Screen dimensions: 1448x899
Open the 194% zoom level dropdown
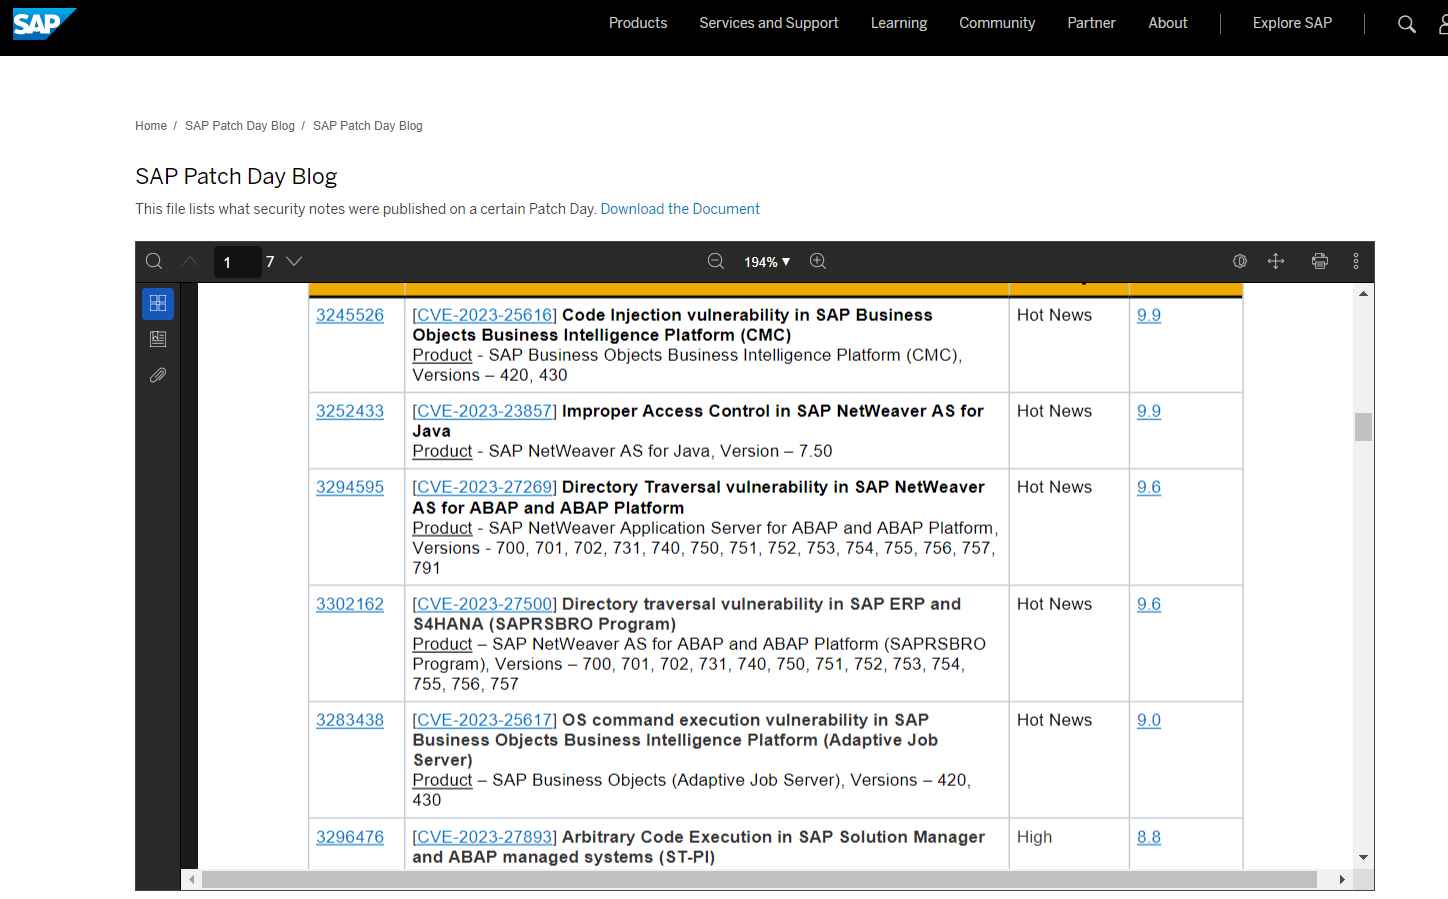pos(766,261)
